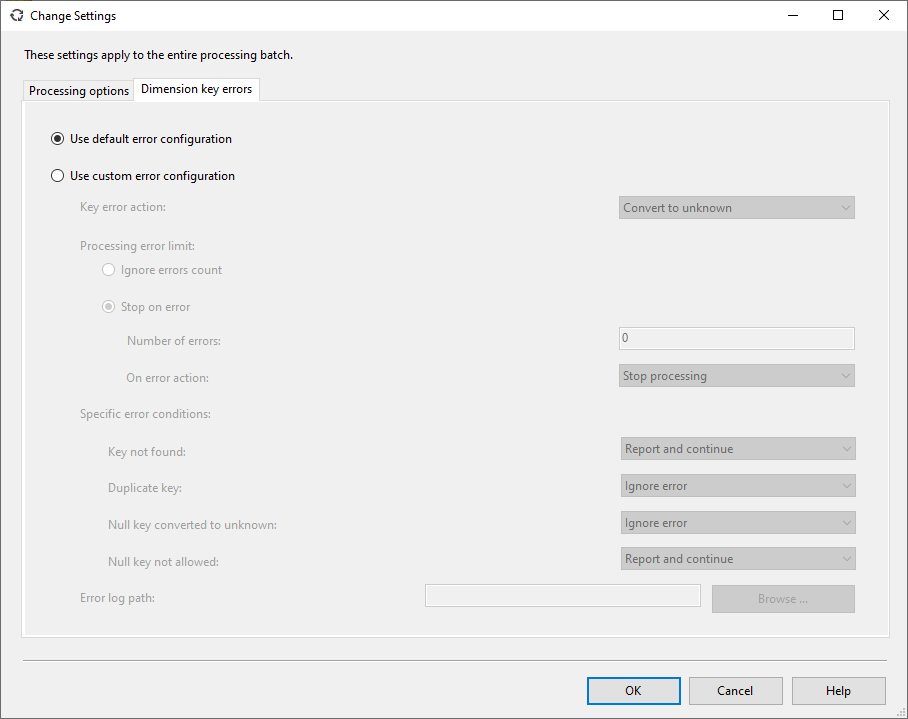Image resolution: width=908 pixels, height=719 pixels.
Task: Choose the Ignore errors count radio
Action: coord(108,270)
